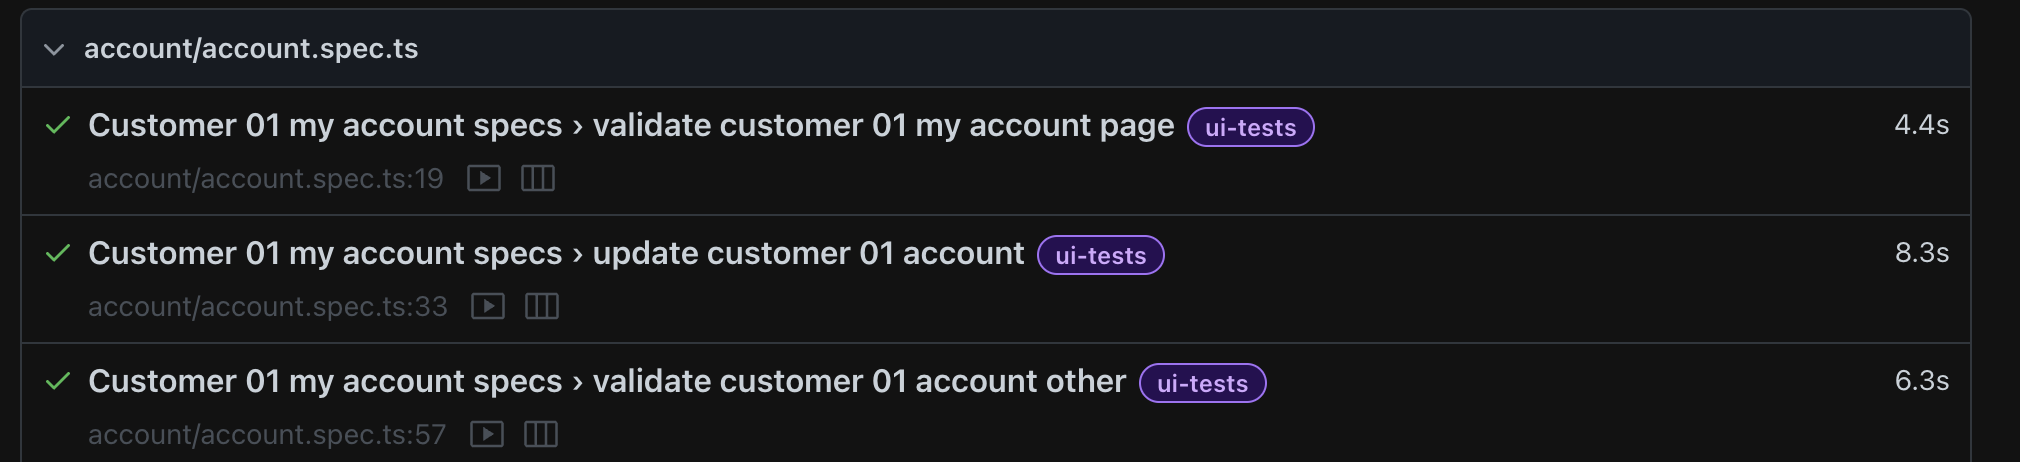This screenshot has height=462, width=2020.
Task: Filter by ui-tests tag on my account page test
Action: pyautogui.click(x=1251, y=127)
